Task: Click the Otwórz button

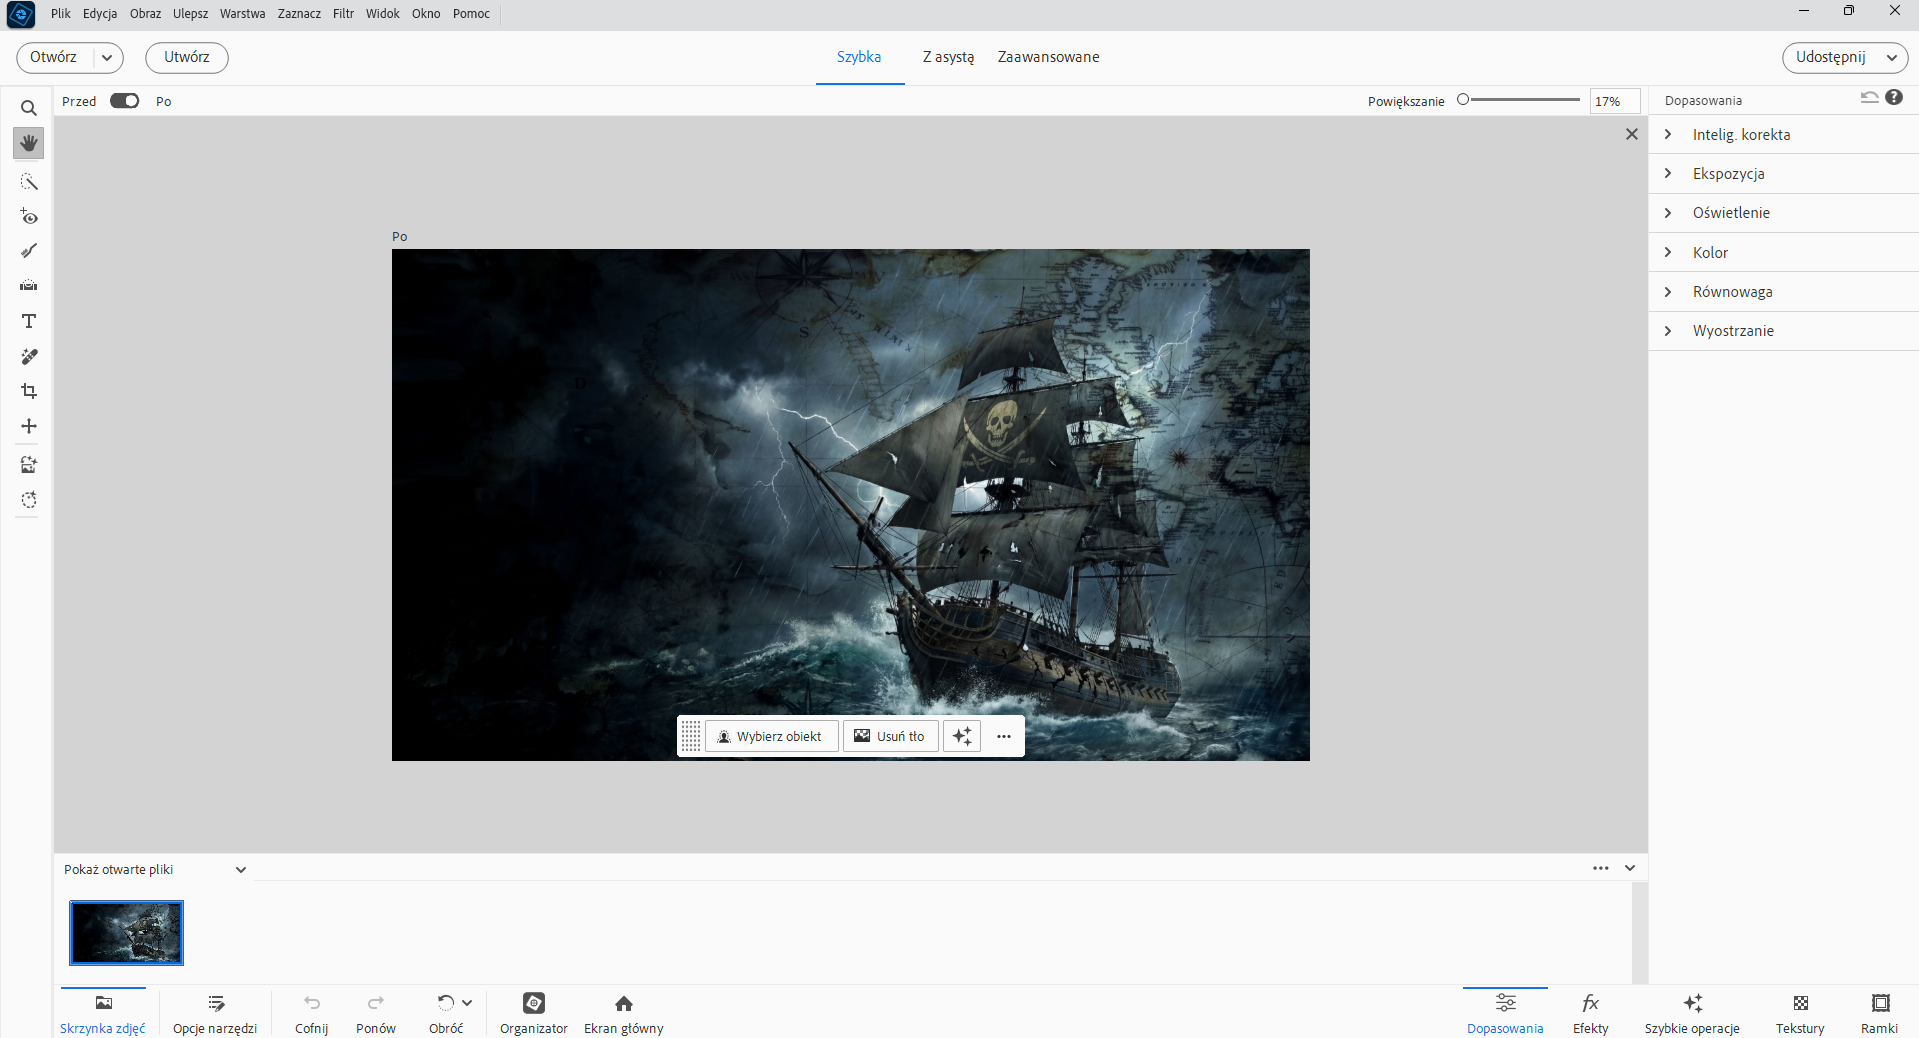Action: pos(54,57)
